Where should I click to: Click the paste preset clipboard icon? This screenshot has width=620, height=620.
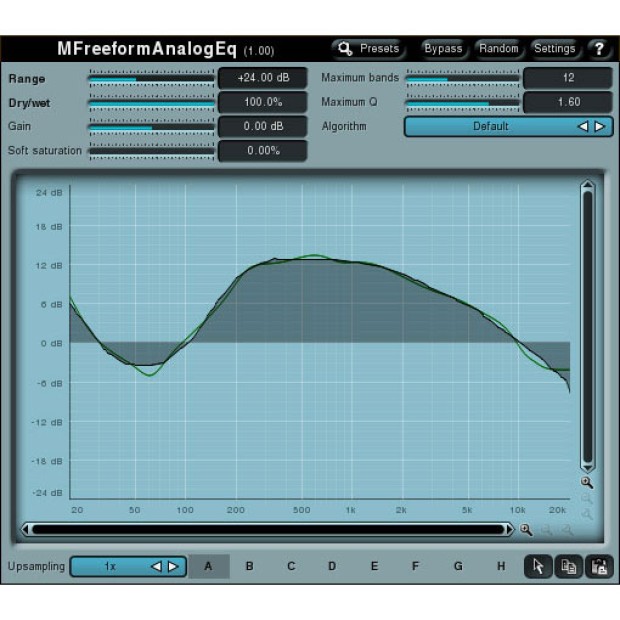tap(599, 567)
